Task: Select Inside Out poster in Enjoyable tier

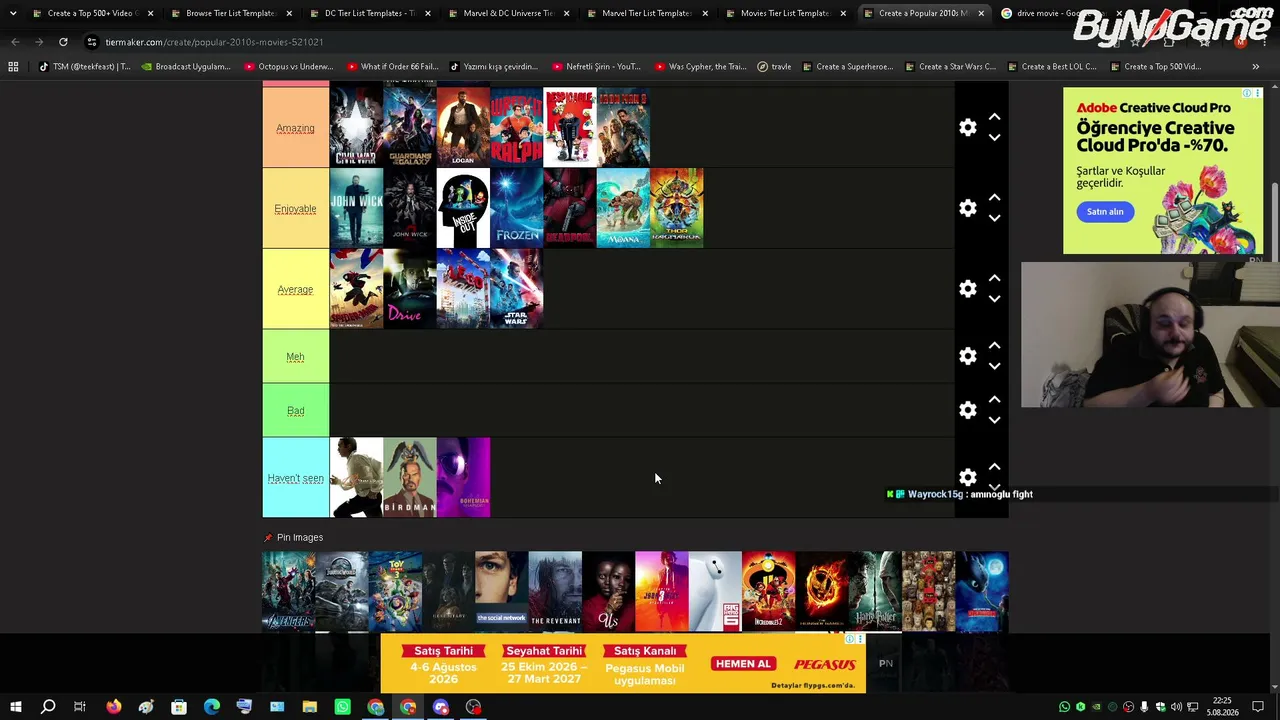Action: [463, 208]
